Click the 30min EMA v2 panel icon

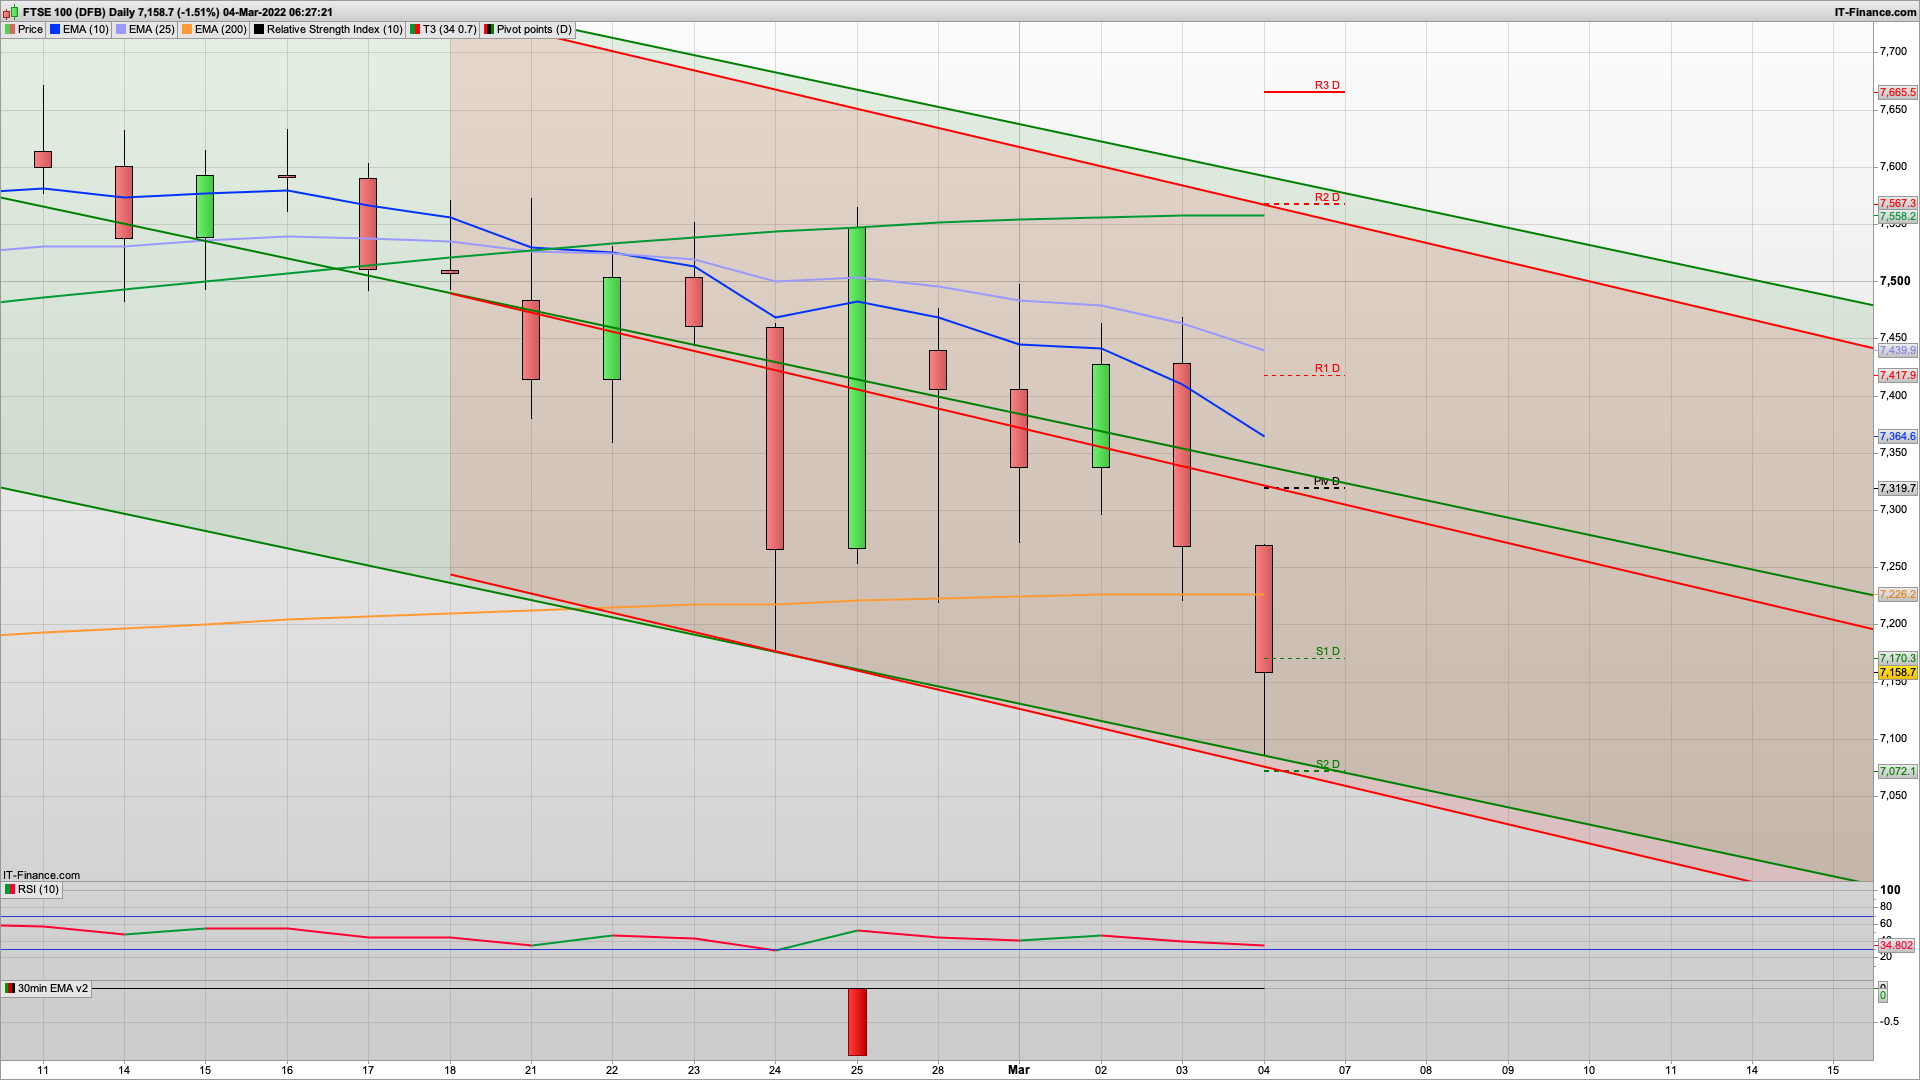click(10, 988)
